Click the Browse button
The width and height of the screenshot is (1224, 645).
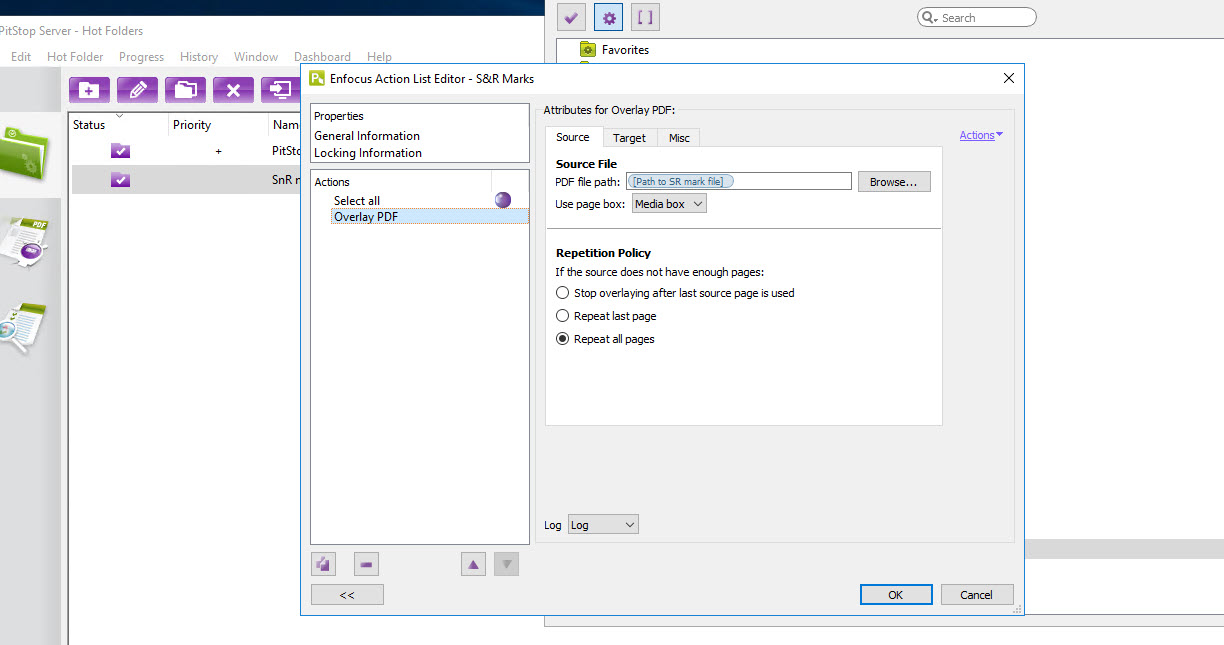[x=894, y=182]
